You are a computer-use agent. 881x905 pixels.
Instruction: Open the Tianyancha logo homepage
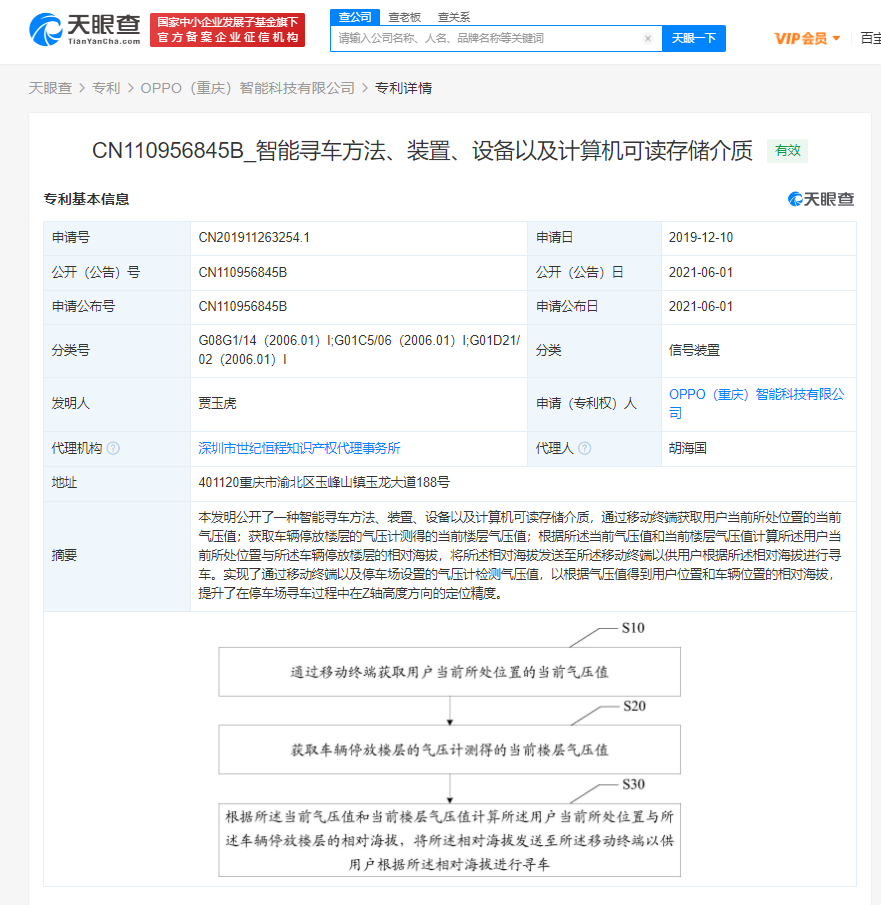(85, 29)
